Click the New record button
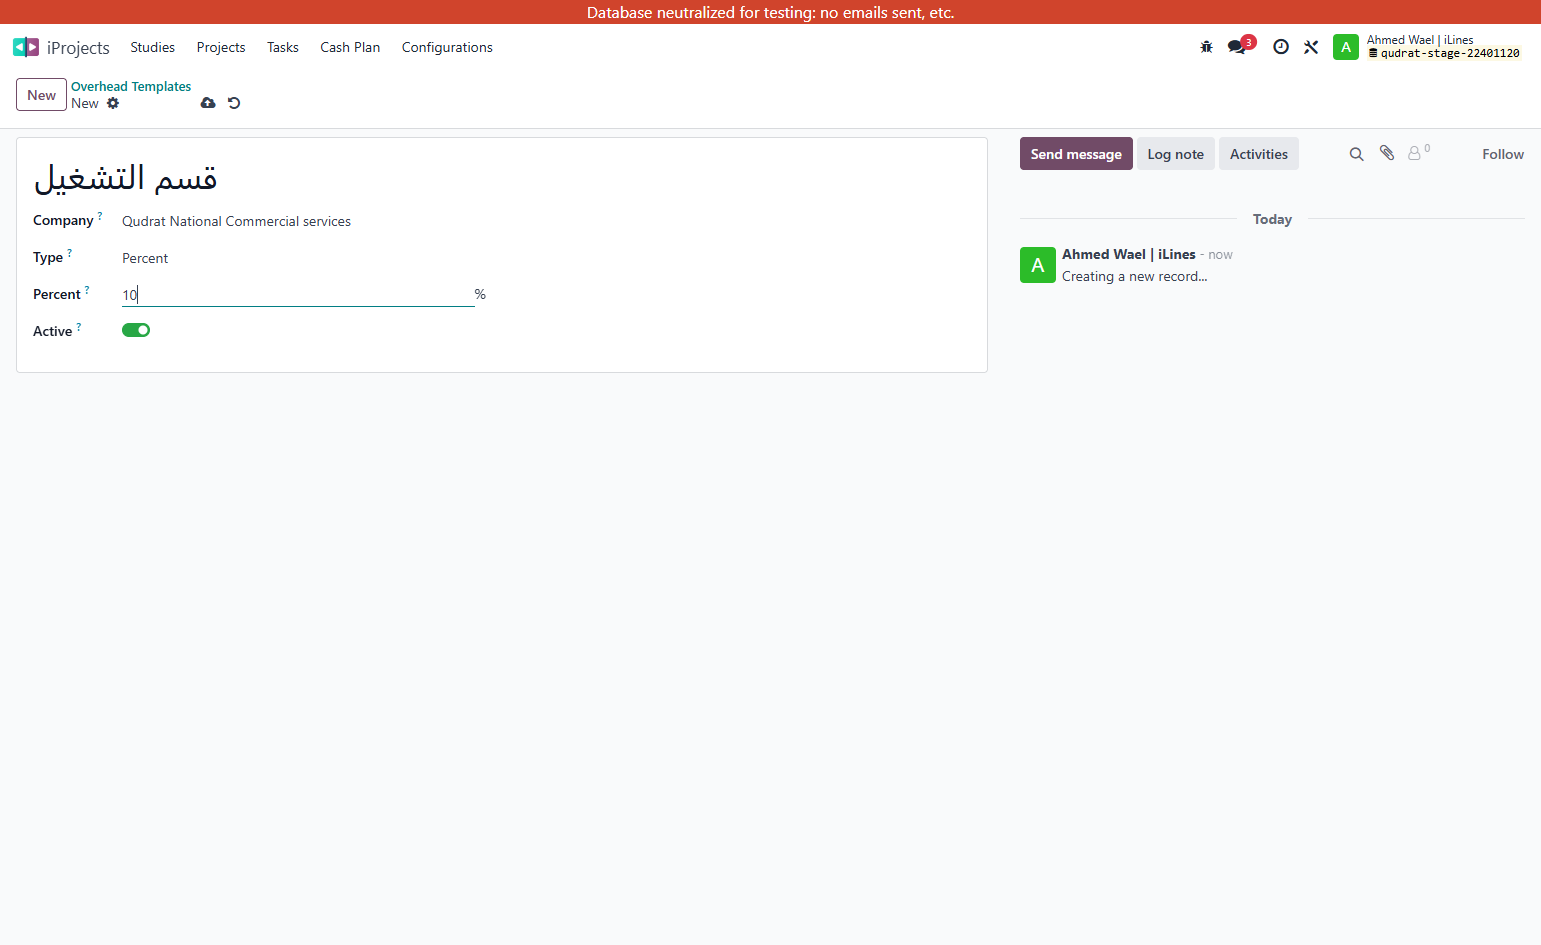 (41, 95)
